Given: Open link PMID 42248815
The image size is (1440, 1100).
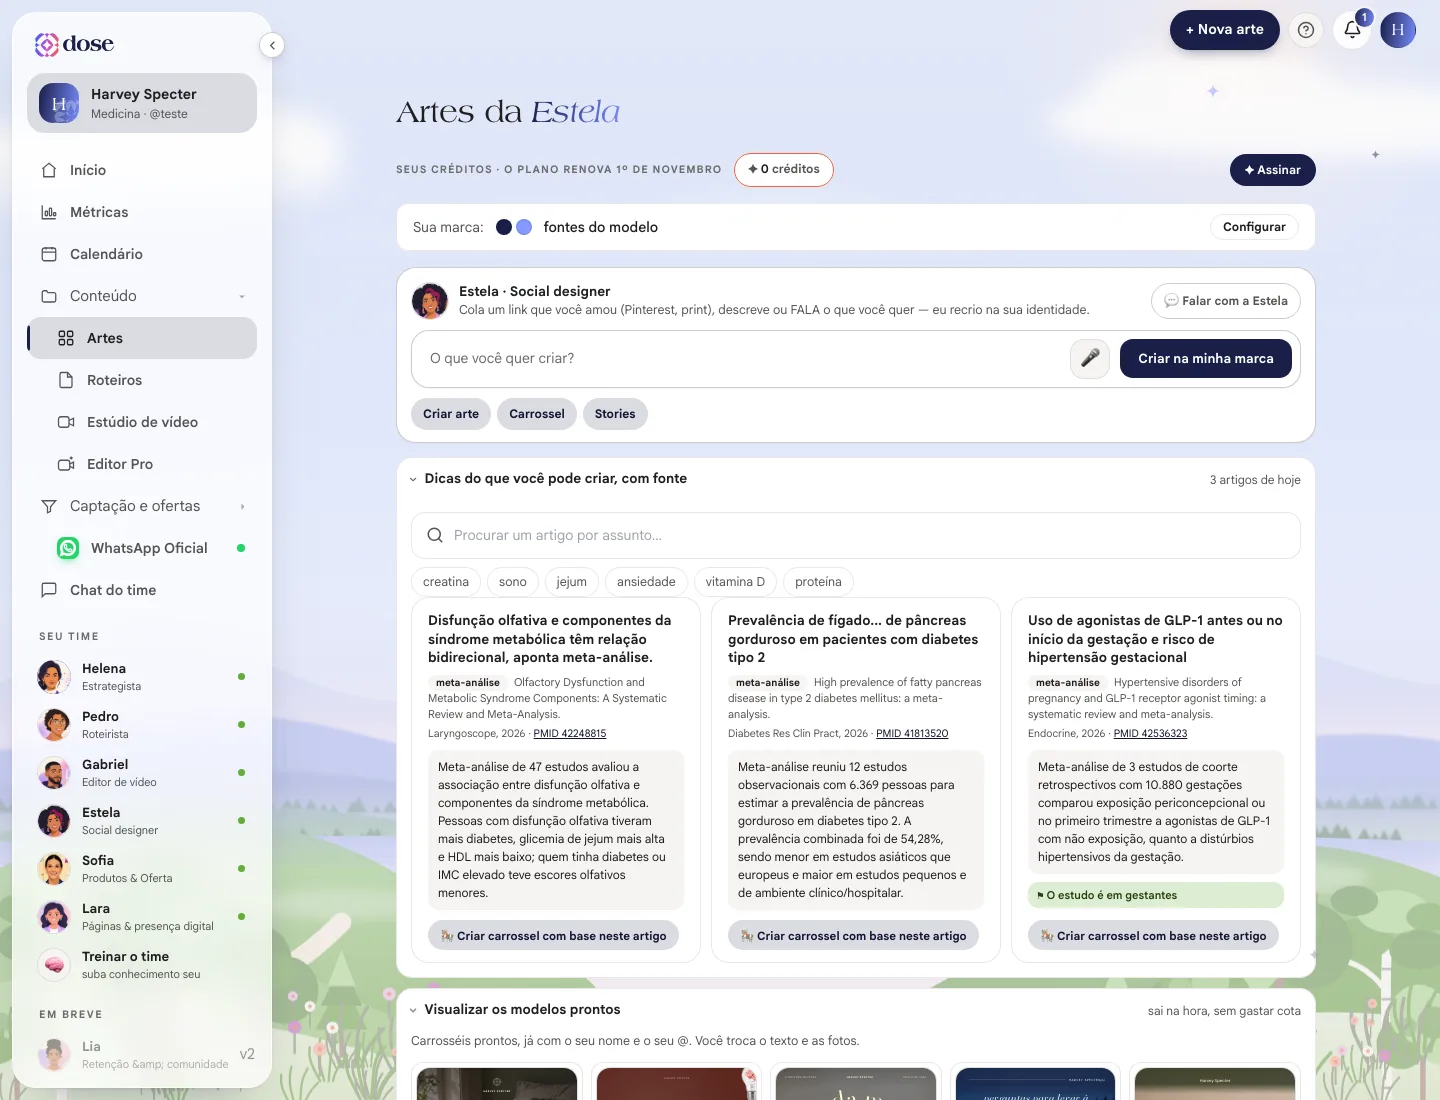Looking at the screenshot, I should (570, 733).
